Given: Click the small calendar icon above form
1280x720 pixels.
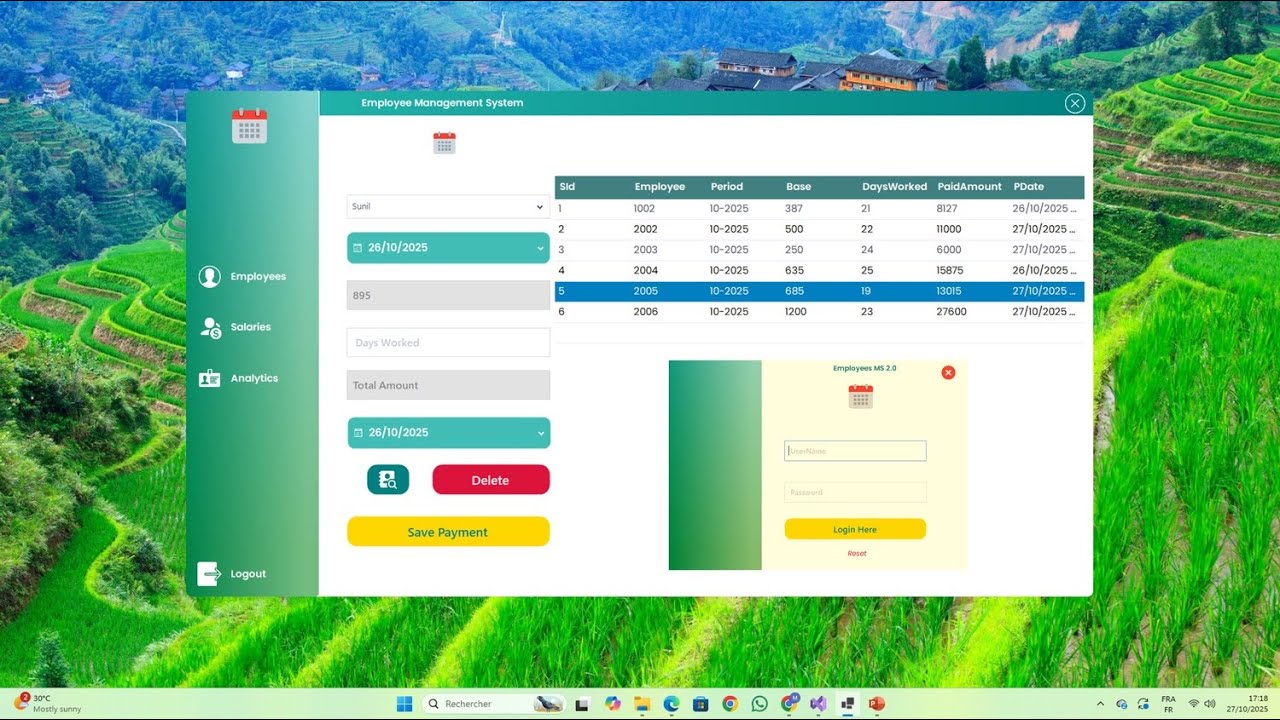Looking at the screenshot, I should coord(444,143).
